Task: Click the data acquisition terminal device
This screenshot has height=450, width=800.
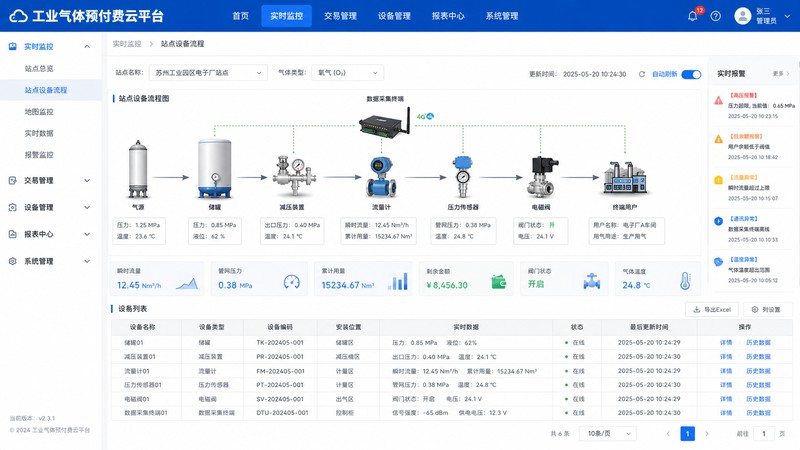Action: tap(384, 122)
